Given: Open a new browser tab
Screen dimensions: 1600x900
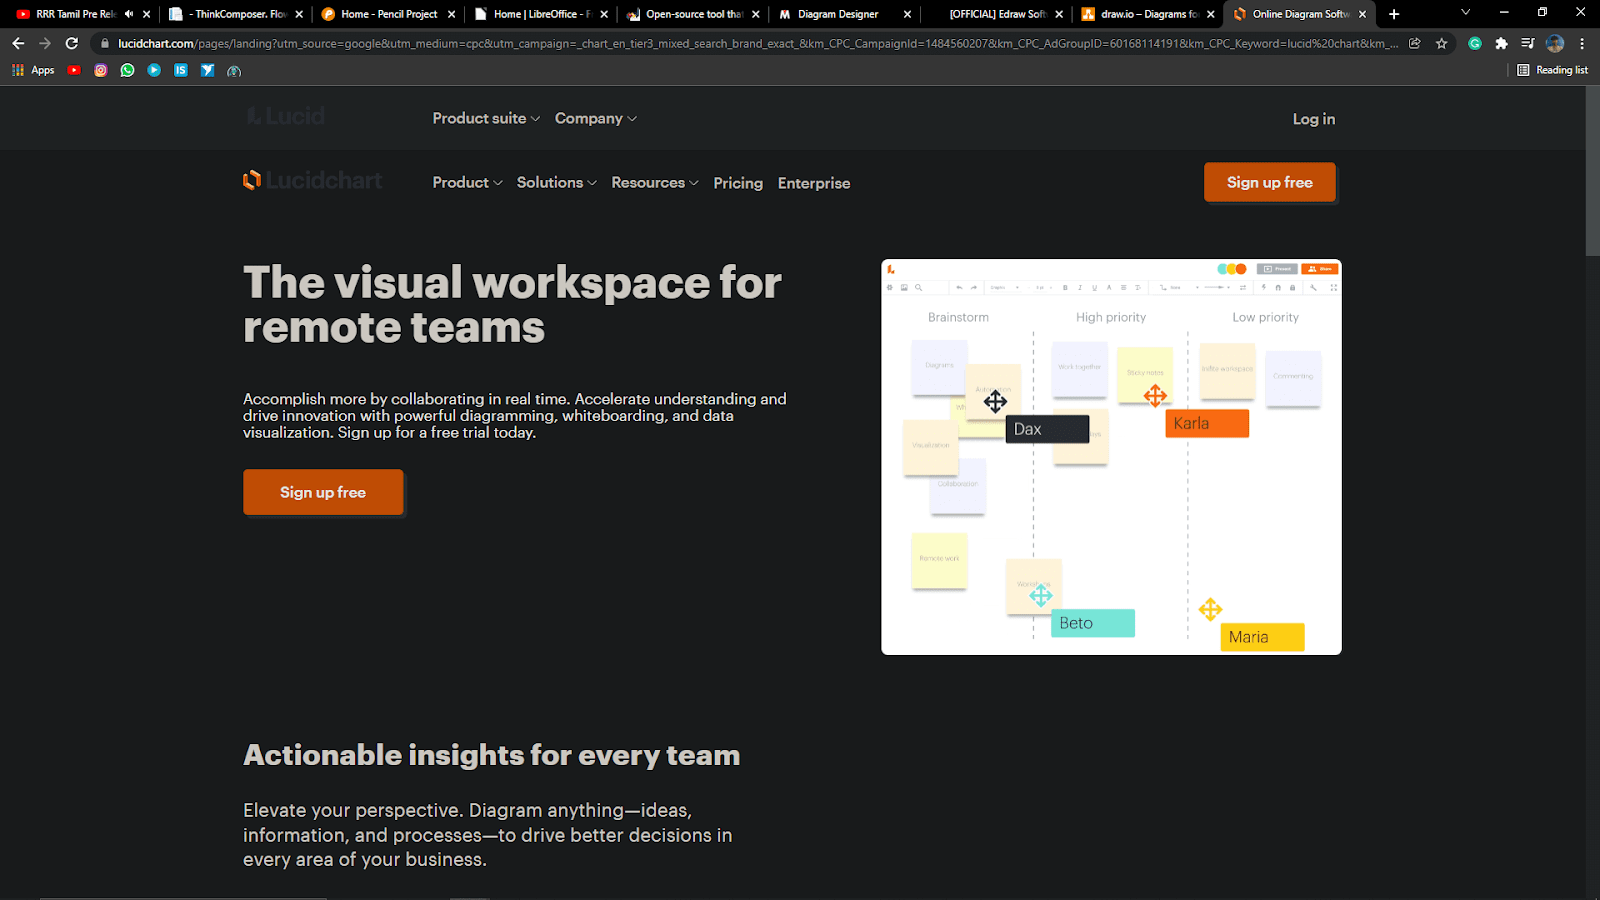Looking at the screenshot, I should pyautogui.click(x=1394, y=14).
